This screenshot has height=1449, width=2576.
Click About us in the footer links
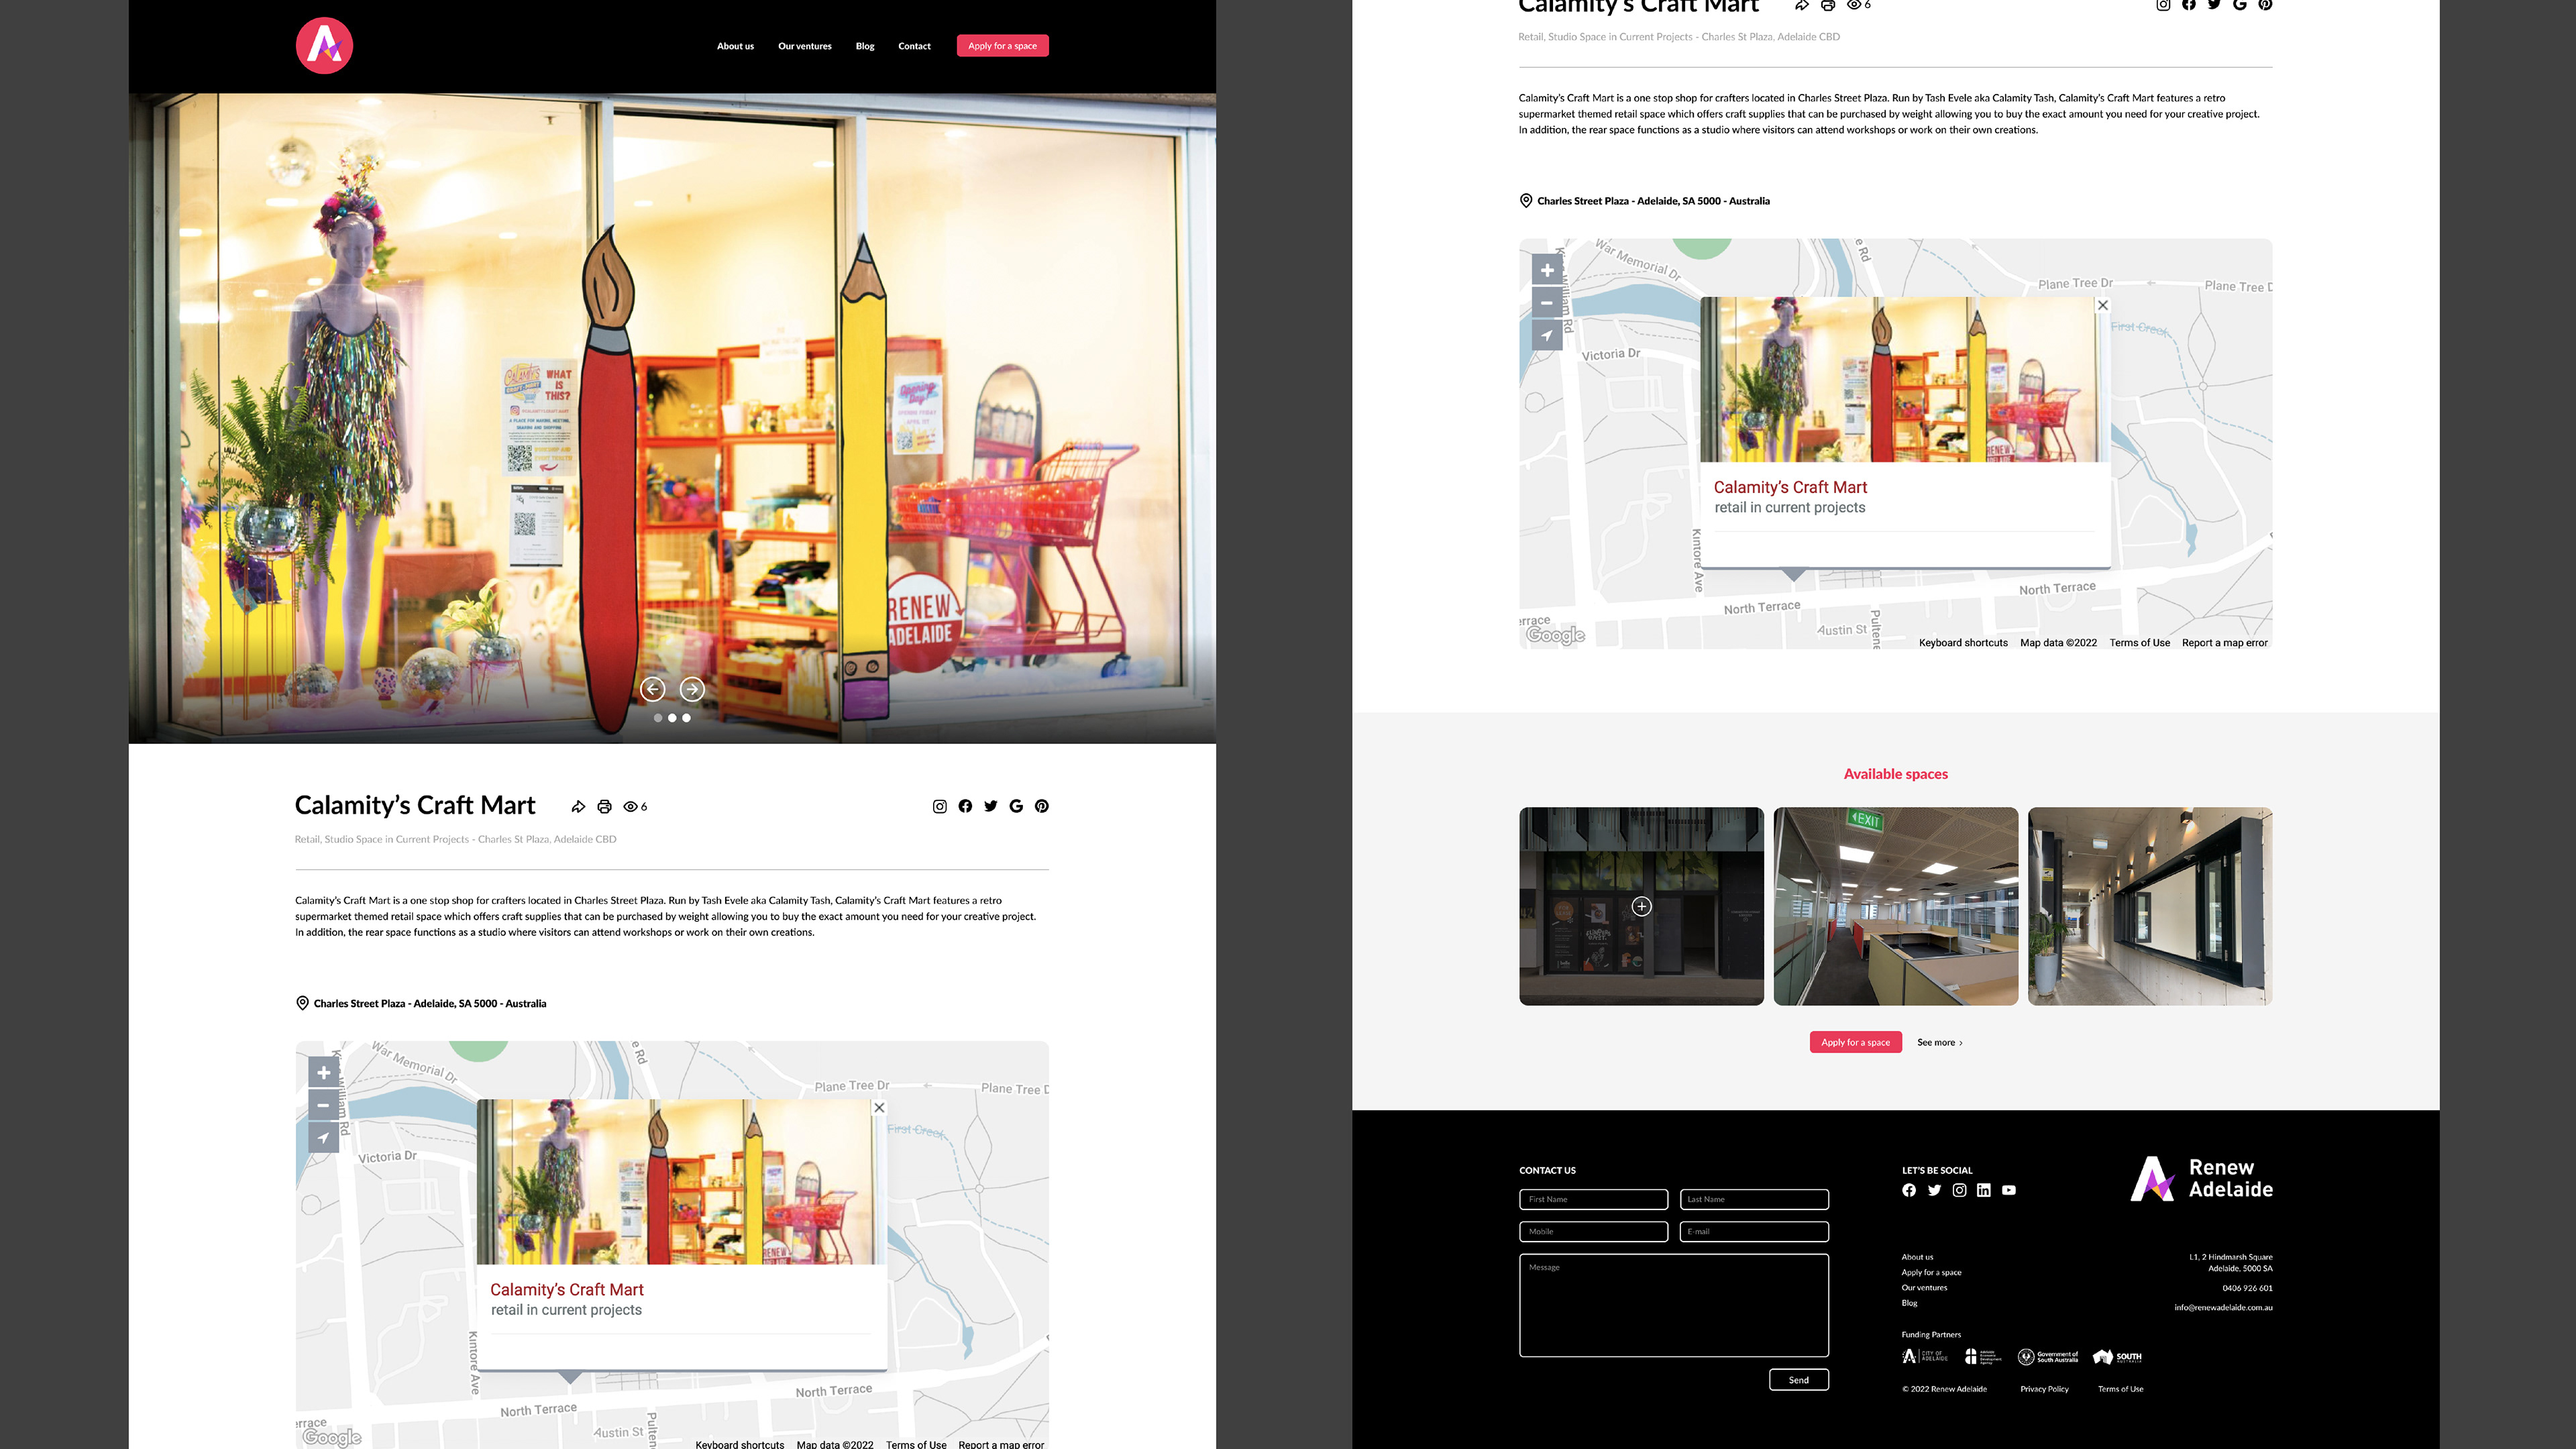[1917, 1257]
